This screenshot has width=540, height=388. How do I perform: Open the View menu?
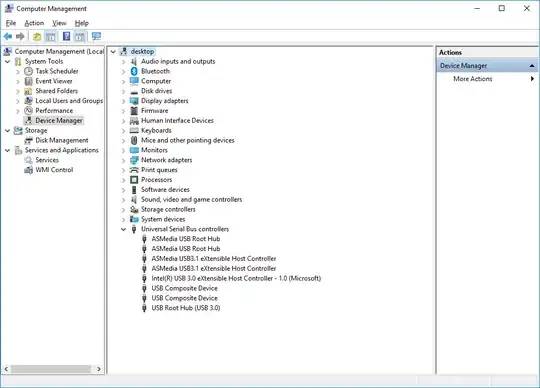pos(59,23)
